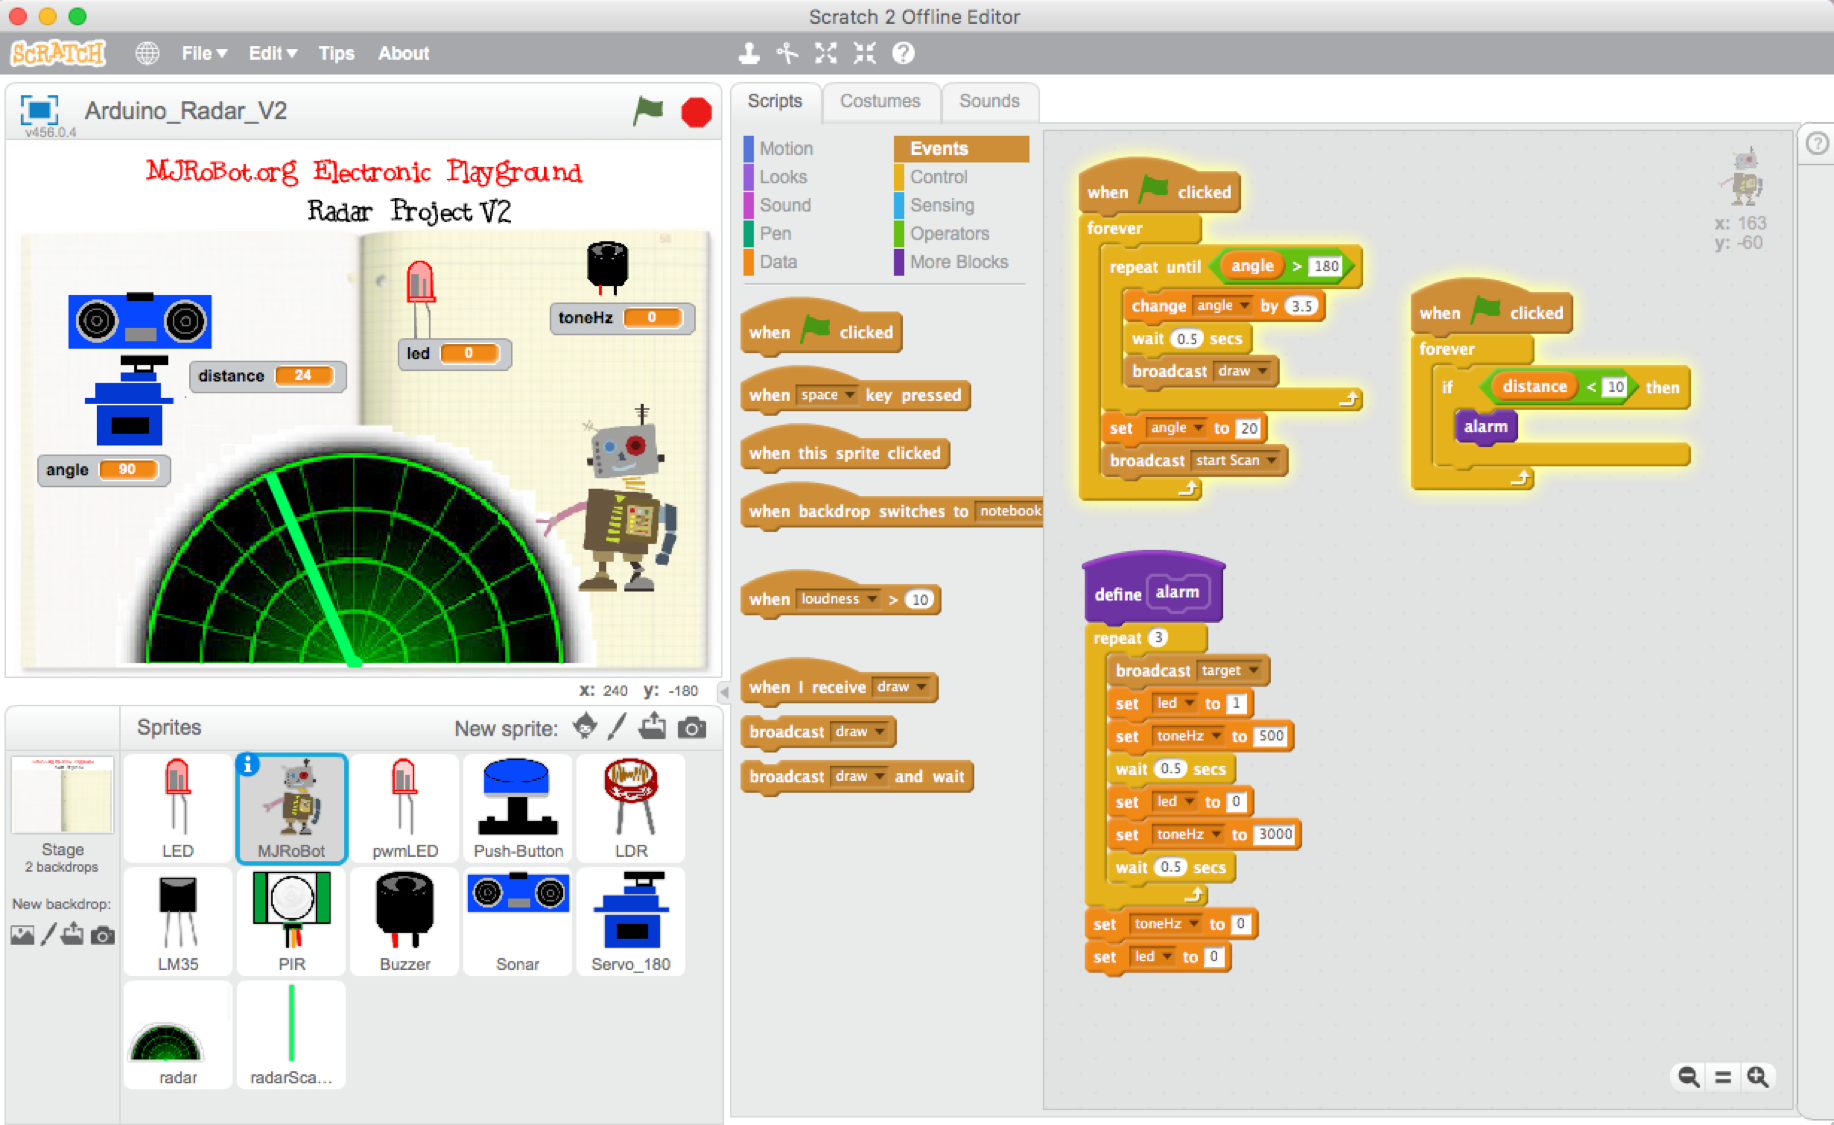Switch to the Costumes tab
Image resolution: width=1834 pixels, height=1125 pixels.
(x=881, y=101)
